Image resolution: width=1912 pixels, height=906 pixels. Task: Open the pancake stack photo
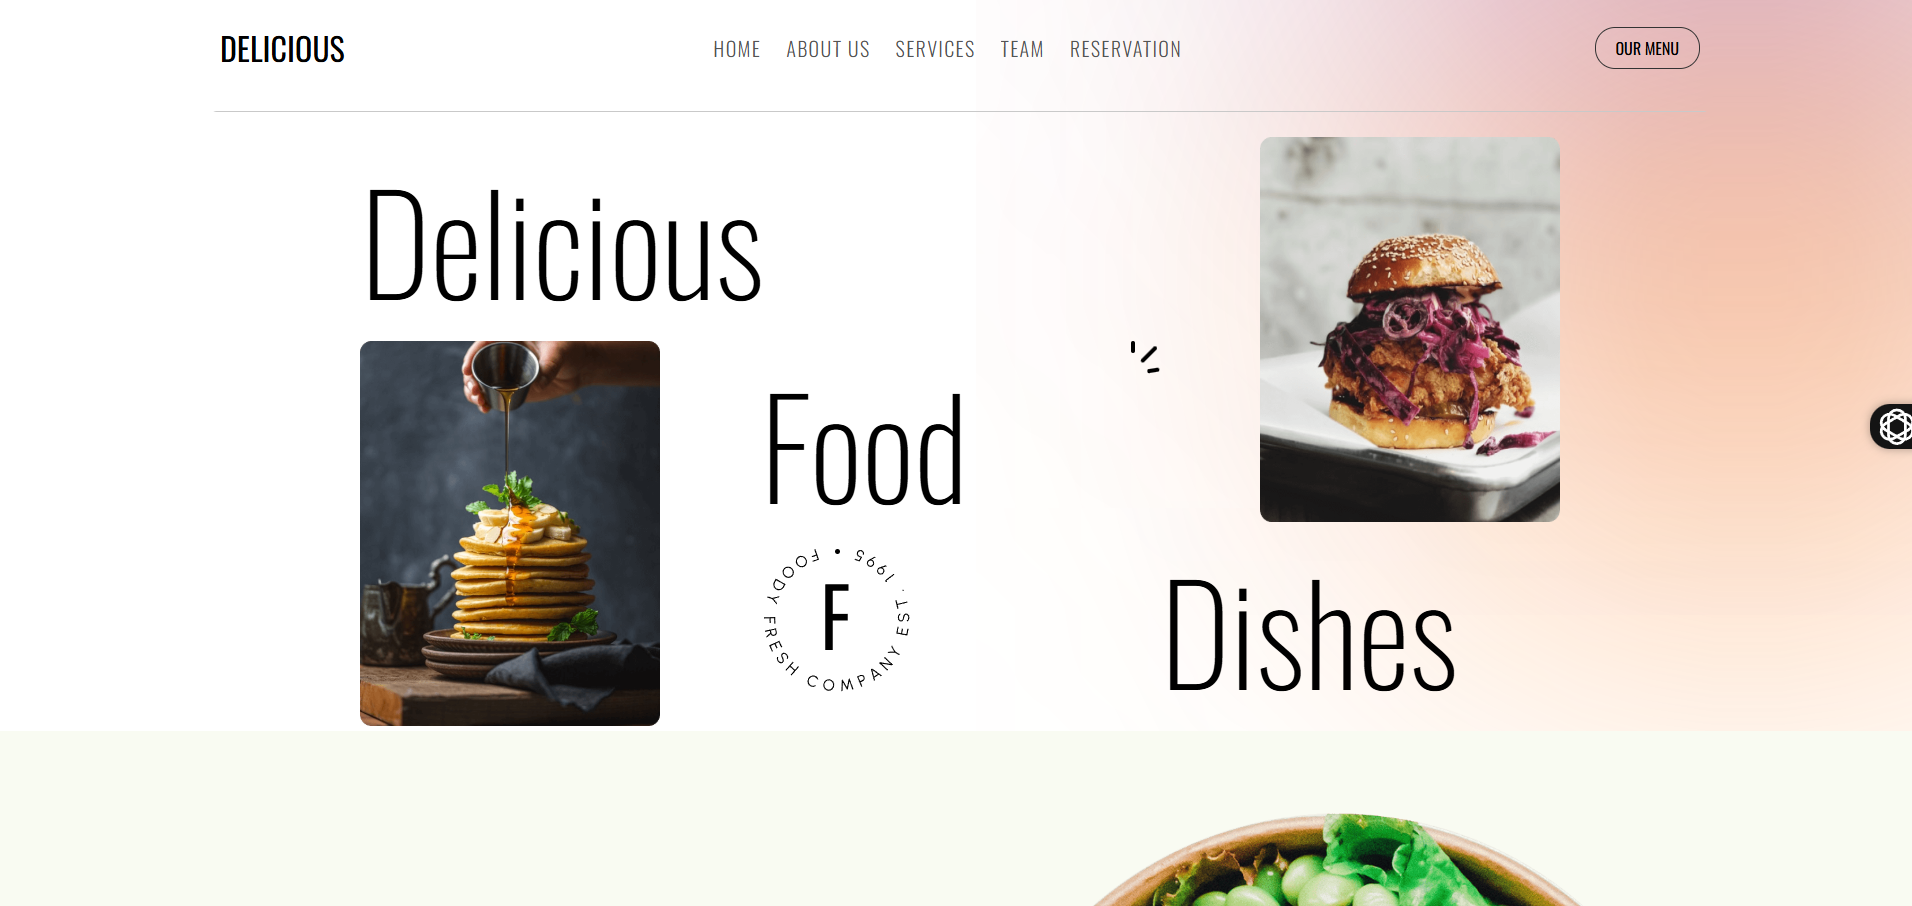click(510, 533)
